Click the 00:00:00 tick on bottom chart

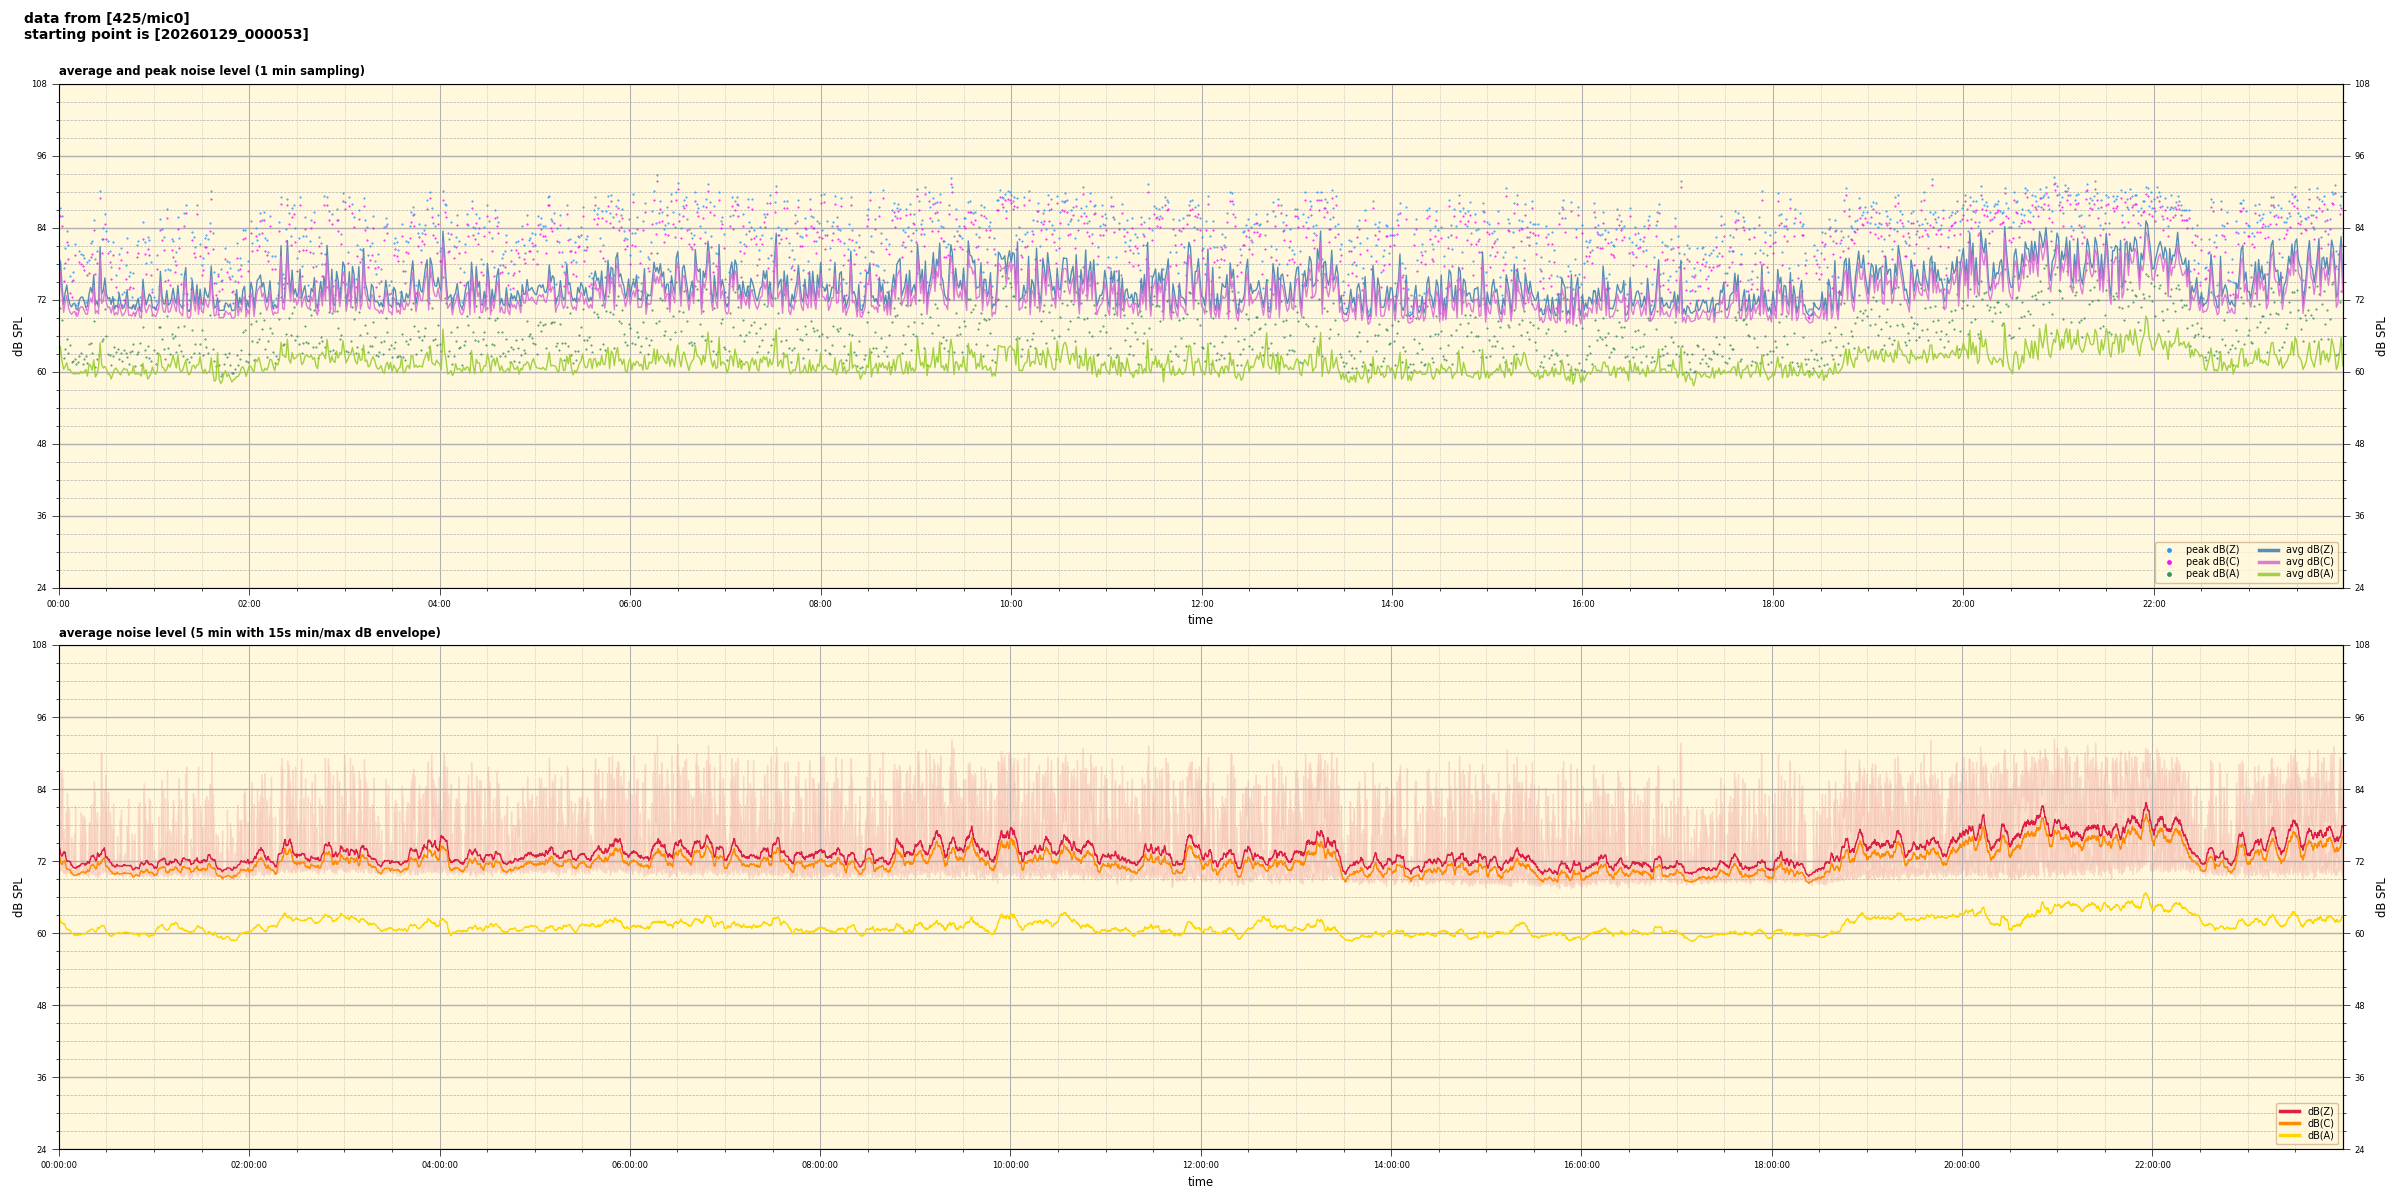59,1165
